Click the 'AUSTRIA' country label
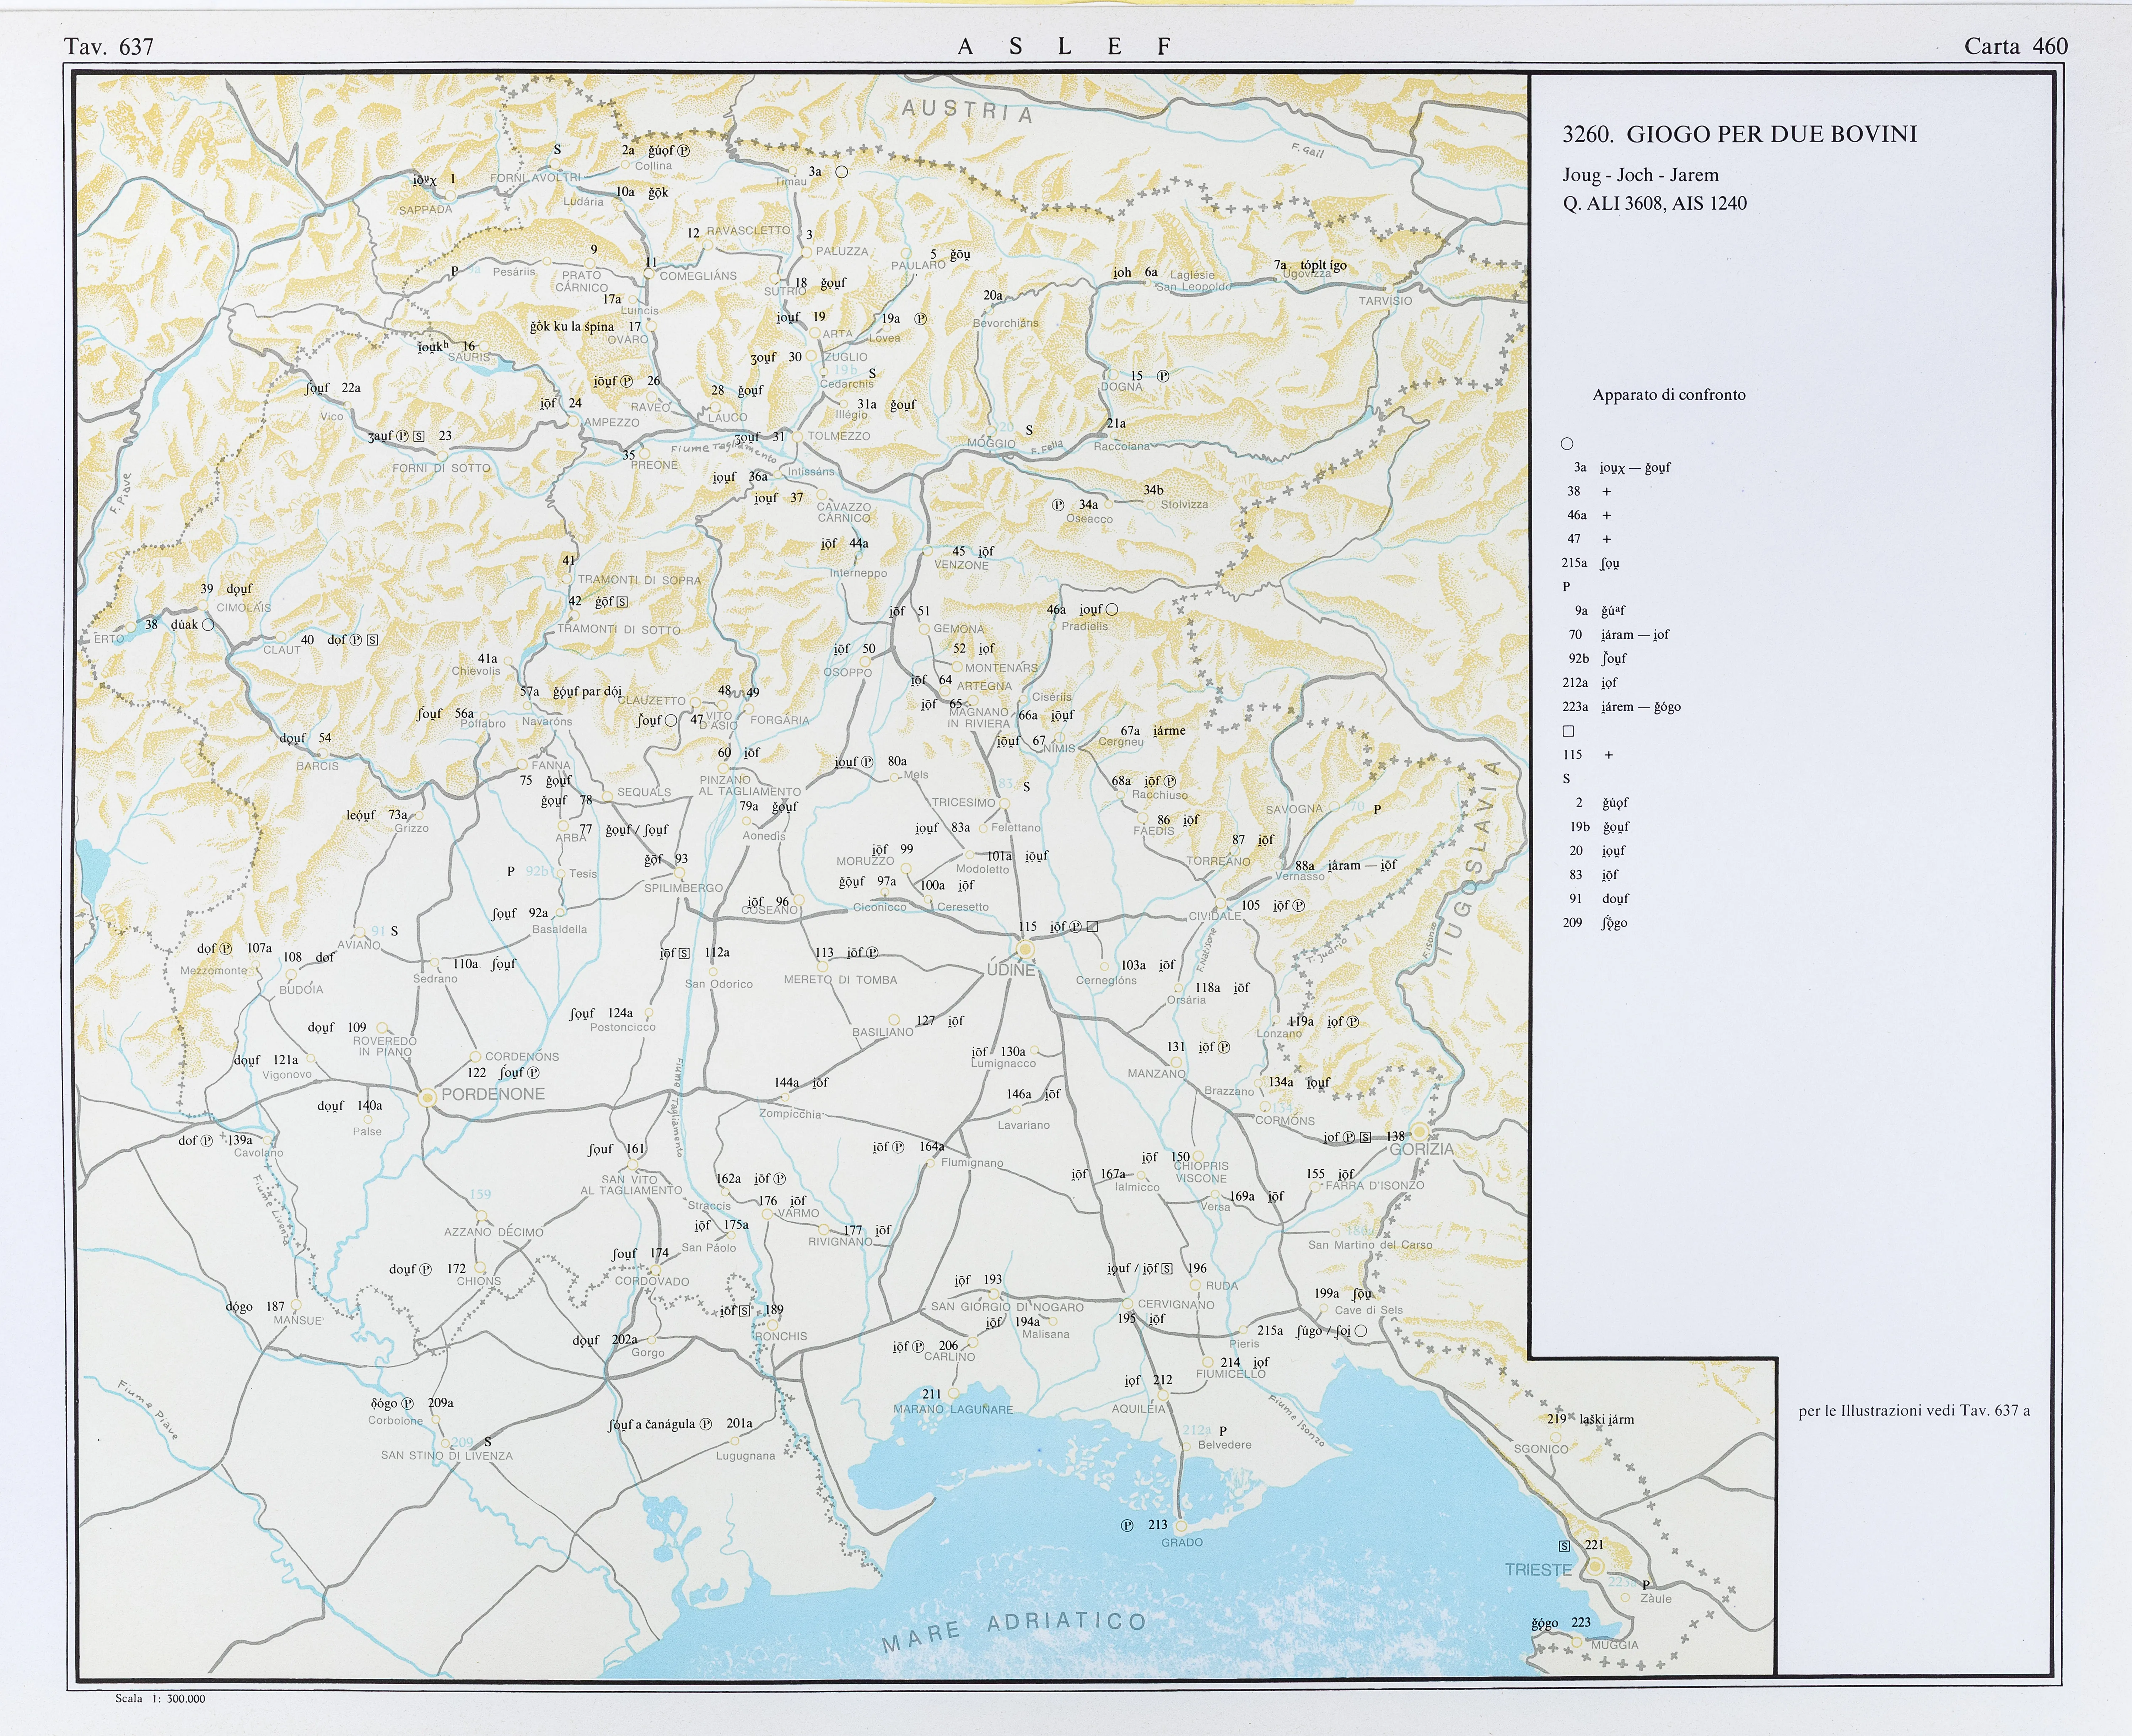2132x1736 pixels. coord(967,111)
